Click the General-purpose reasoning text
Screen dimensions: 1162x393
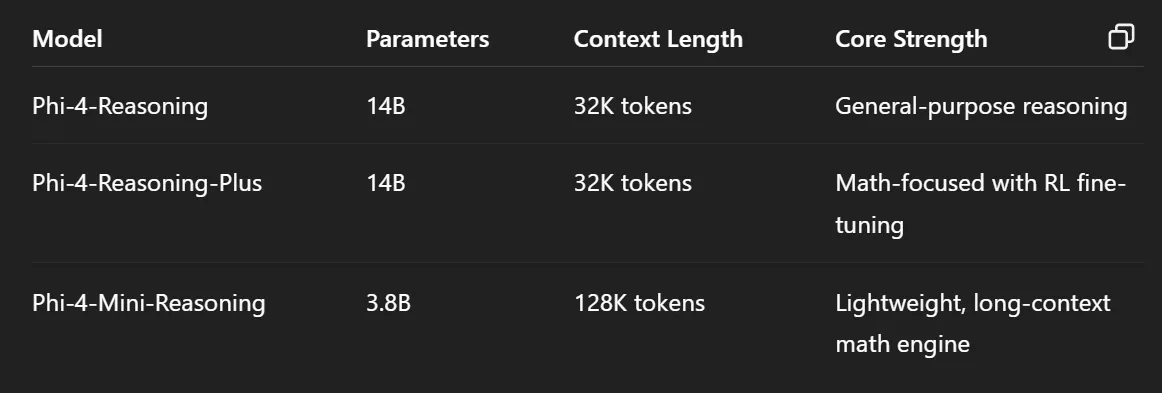[x=981, y=106]
